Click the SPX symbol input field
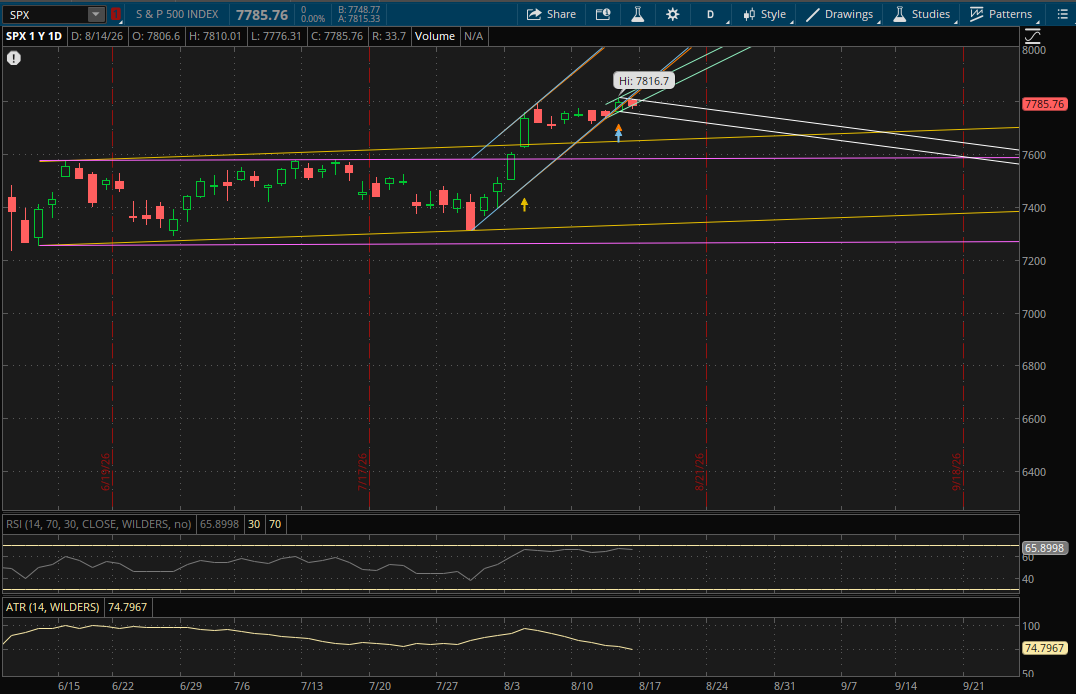This screenshot has width=1076, height=694. (46, 14)
